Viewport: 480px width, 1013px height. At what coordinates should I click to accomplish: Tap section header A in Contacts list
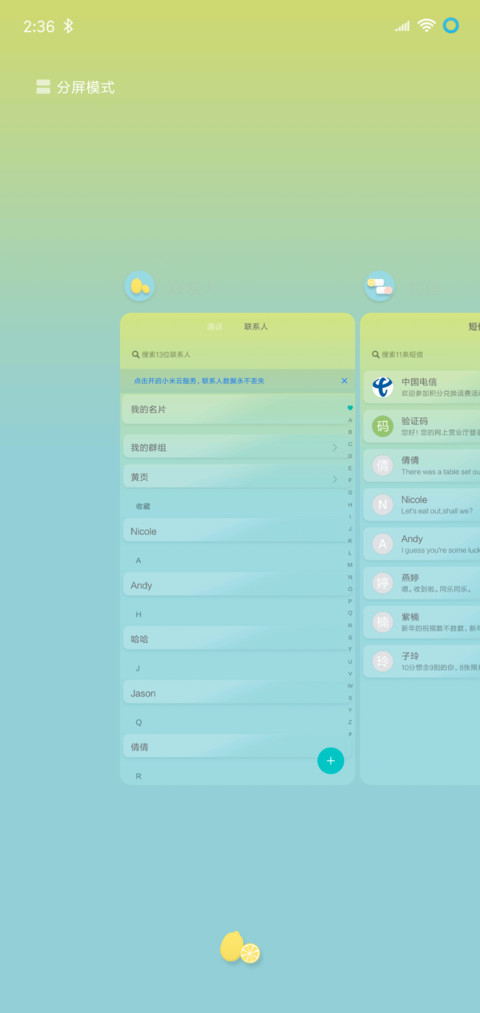(x=138, y=560)
